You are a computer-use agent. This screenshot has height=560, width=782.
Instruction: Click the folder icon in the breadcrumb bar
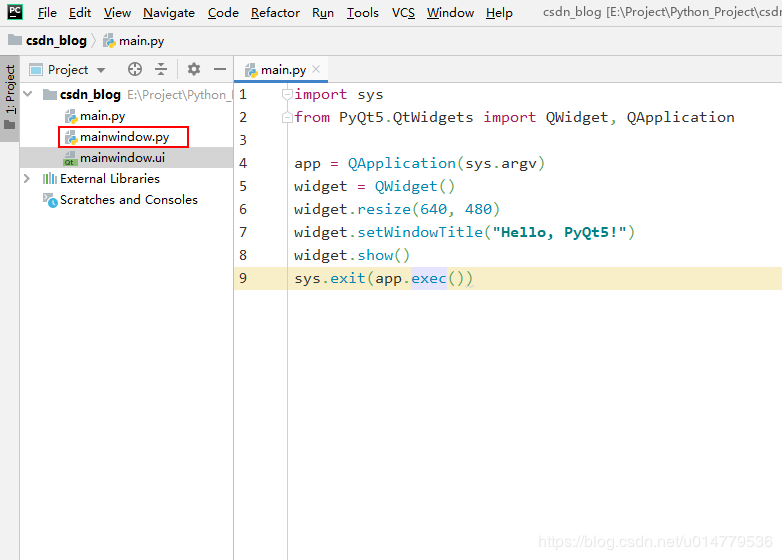point(14,39)
